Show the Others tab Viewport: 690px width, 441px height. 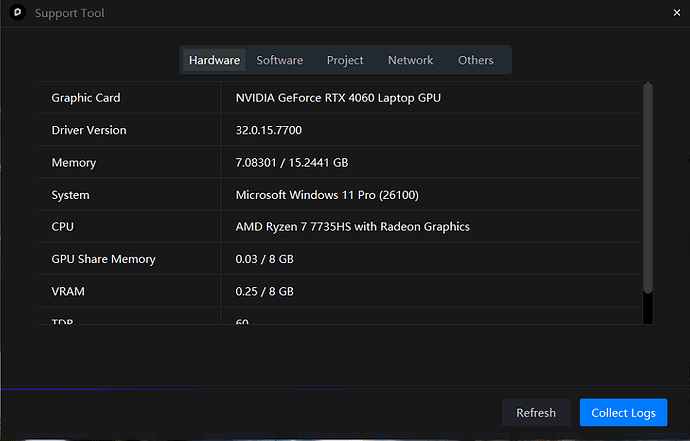click(475, 60)
